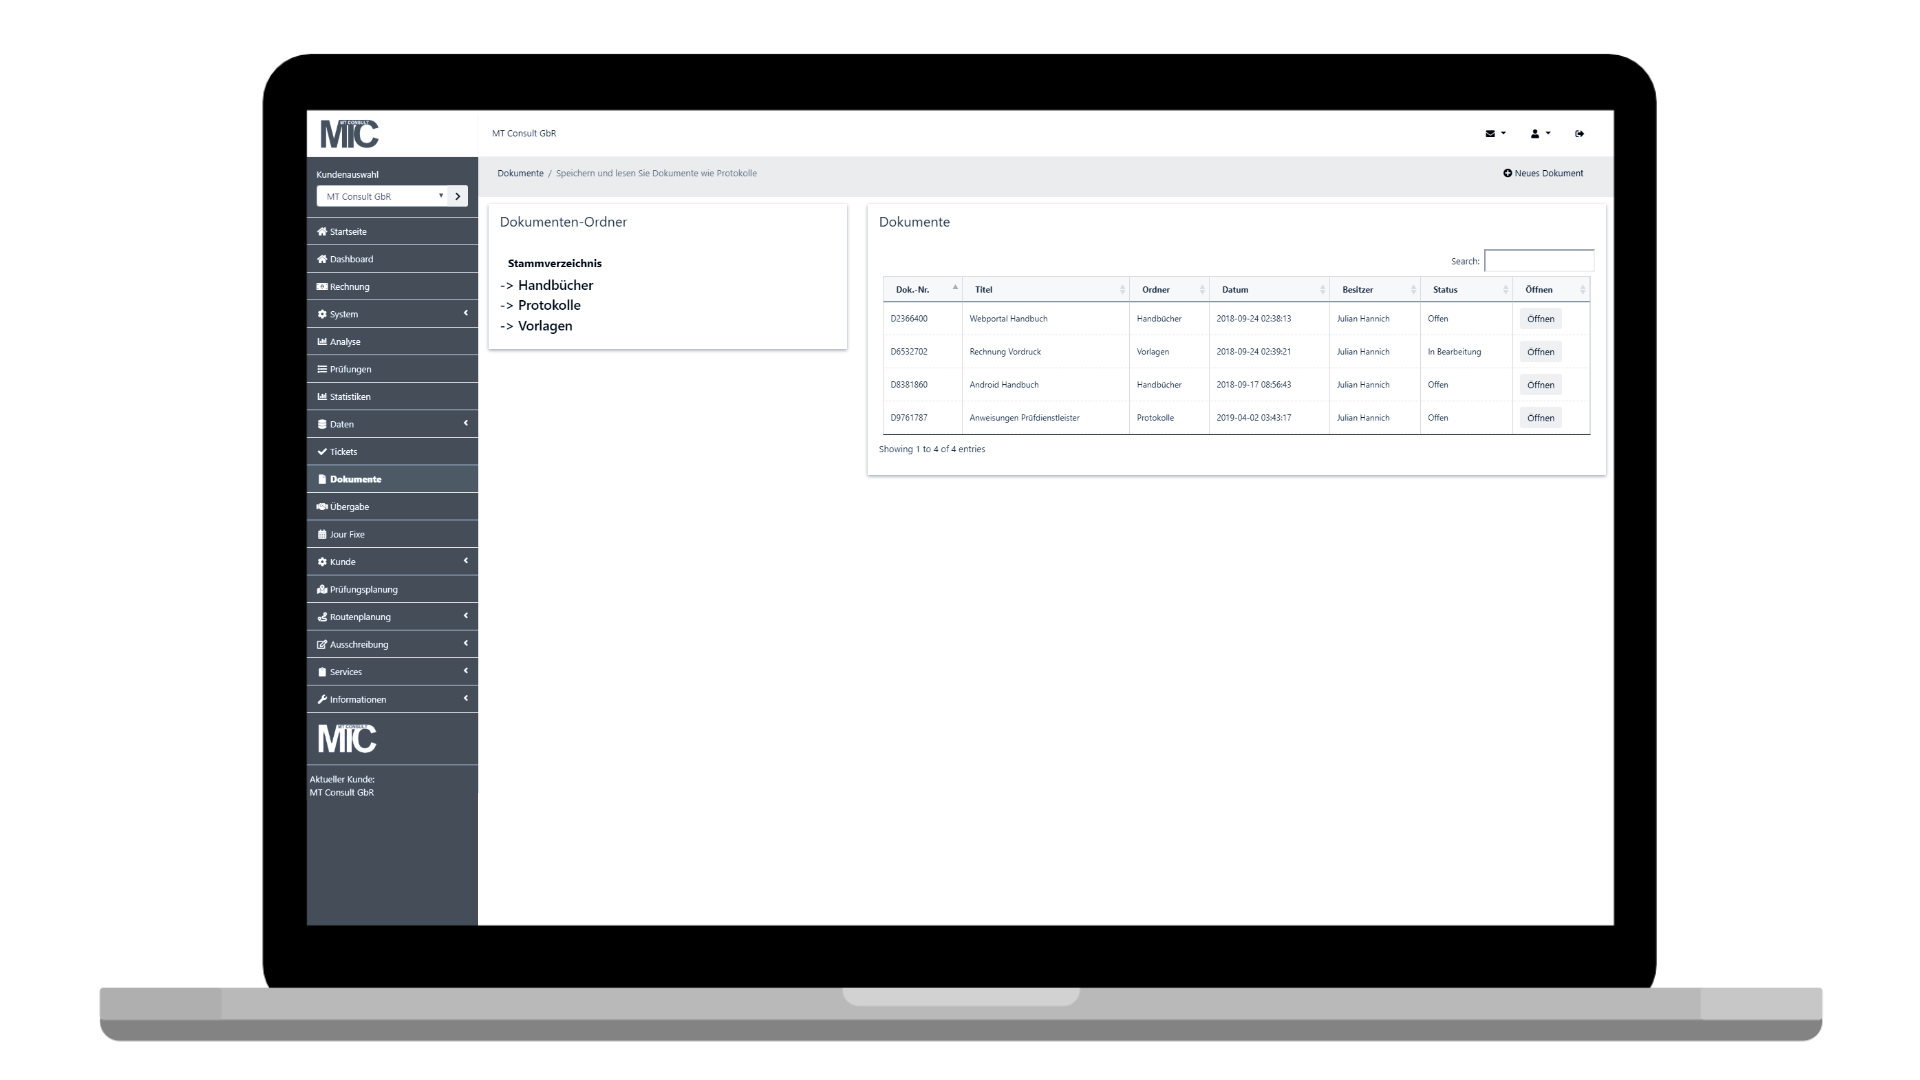
Task: Expand the Routenplanung submenu chevron
Action: click(x=465, y=616)
